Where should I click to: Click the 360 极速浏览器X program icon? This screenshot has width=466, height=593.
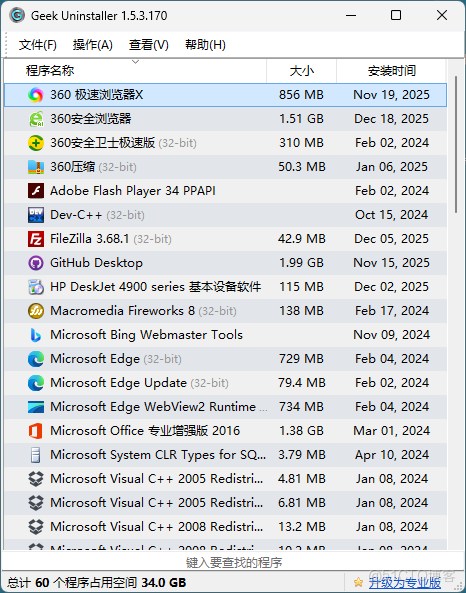pyautogui.click(x=36, y=95)
